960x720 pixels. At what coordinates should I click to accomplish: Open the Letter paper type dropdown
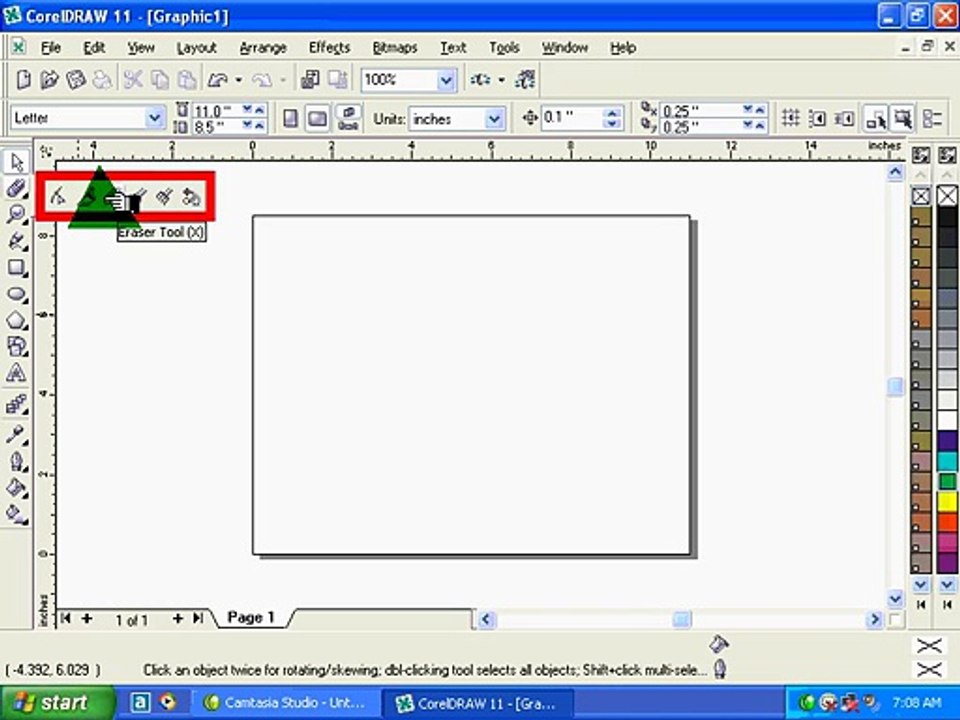pyautogui.click(x=155, y=118)
